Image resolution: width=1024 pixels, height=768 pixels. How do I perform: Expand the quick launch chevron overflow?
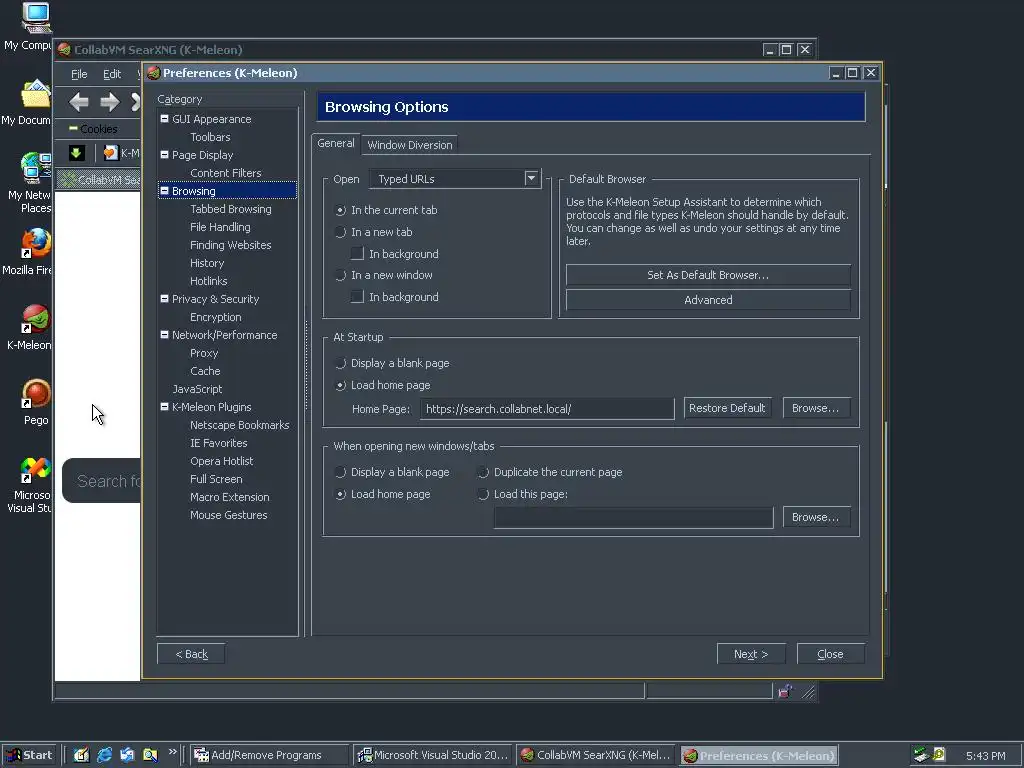[172, 752]
